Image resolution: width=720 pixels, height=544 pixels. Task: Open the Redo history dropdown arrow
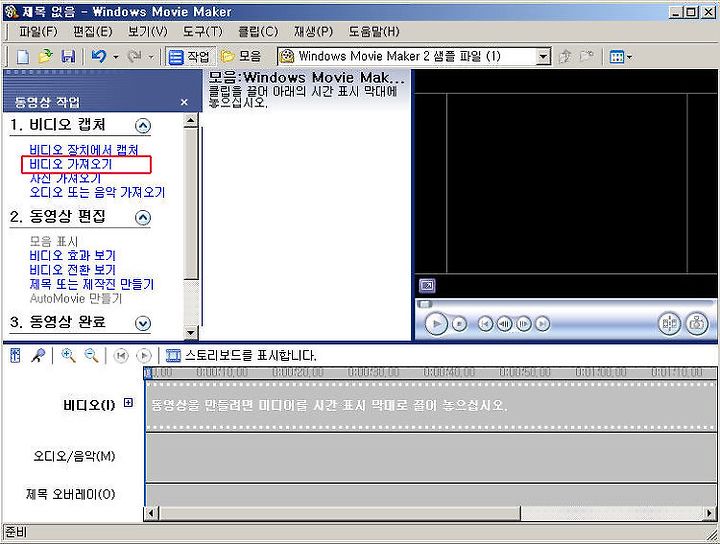pyautogui.click(x=151, y=57)
